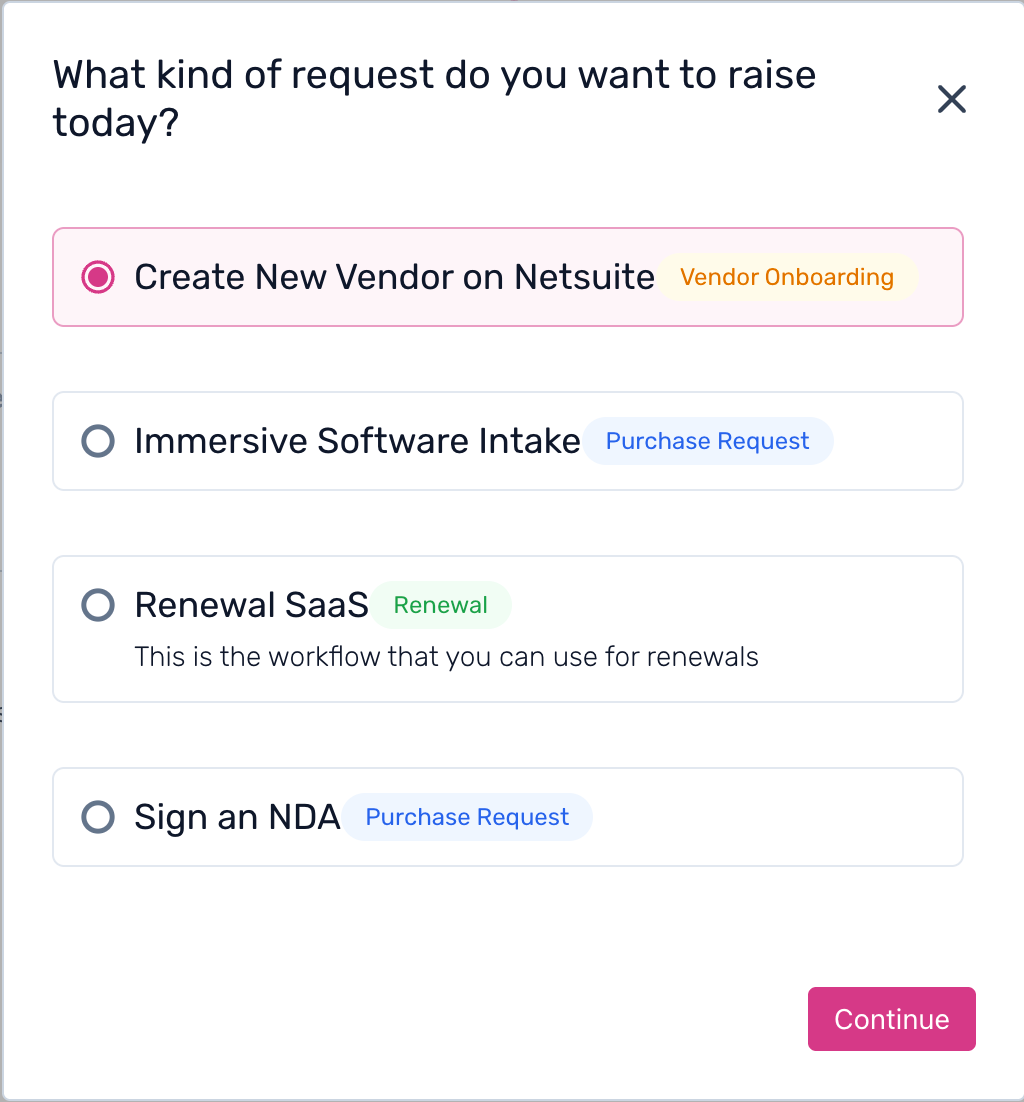The width and height of the screenshot is (1024, 1102).
Task: Click Purchase Request tag beside Sign an NDA
Action: (467, 817)
